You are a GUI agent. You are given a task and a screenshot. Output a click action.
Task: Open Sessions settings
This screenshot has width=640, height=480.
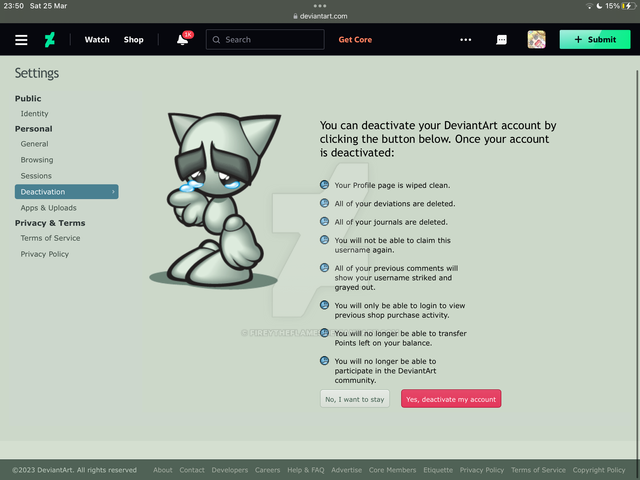pos(36,176)
